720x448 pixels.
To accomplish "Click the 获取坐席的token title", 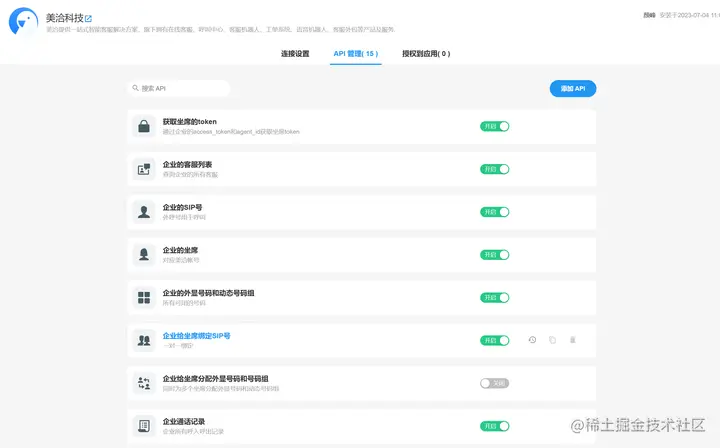I will point(190,122).
